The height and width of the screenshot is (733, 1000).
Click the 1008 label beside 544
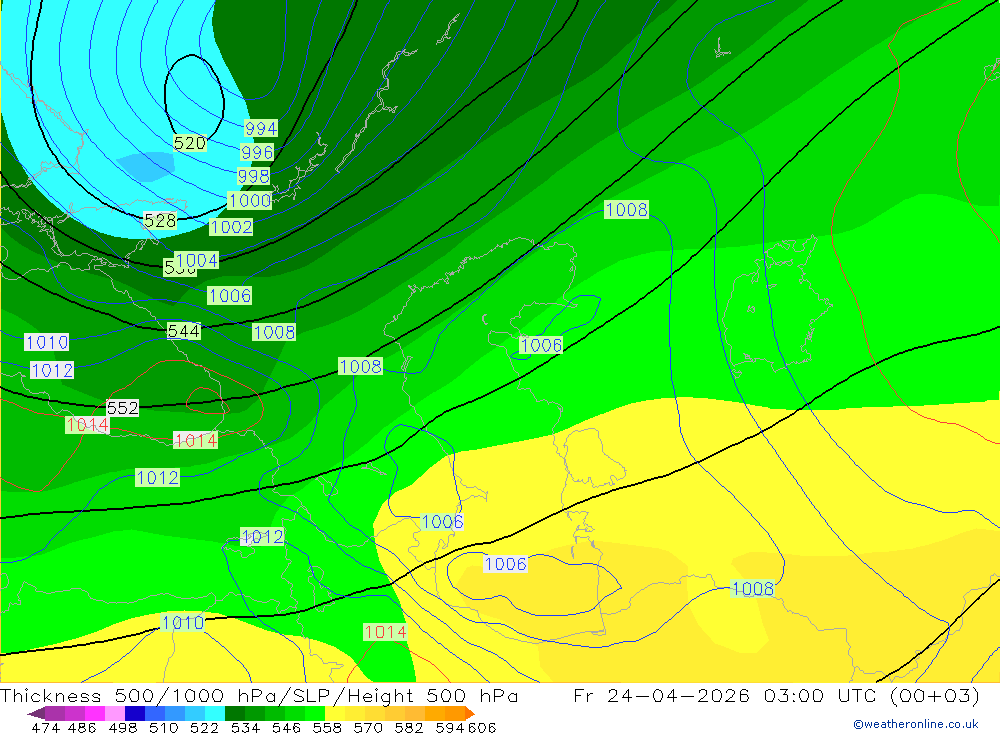click(274, 332)
